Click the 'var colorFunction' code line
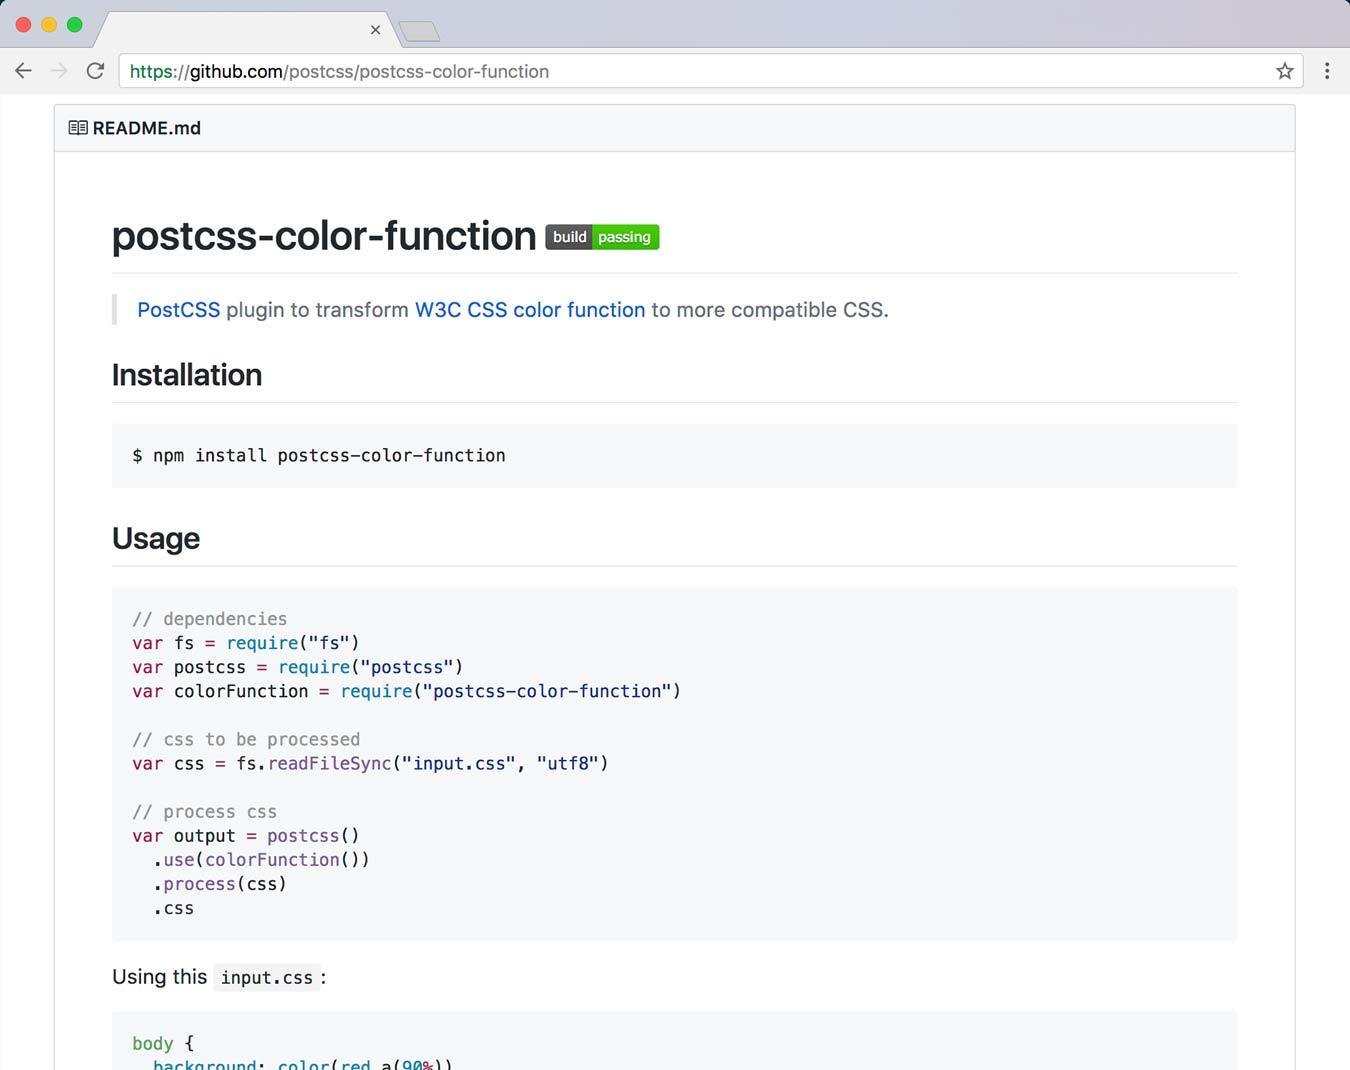This screenshot has width=1350, height=1070. [x=406, y=691]
